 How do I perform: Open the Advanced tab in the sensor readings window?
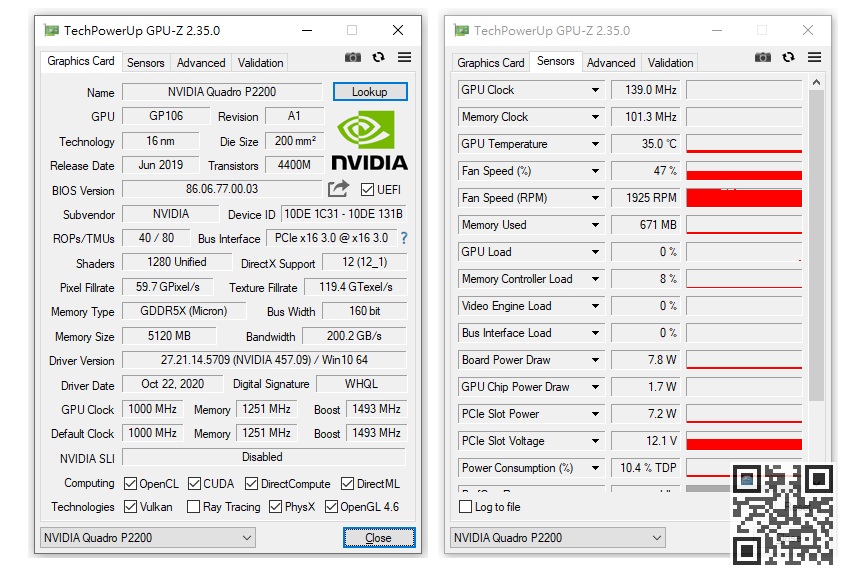(611, 63)
